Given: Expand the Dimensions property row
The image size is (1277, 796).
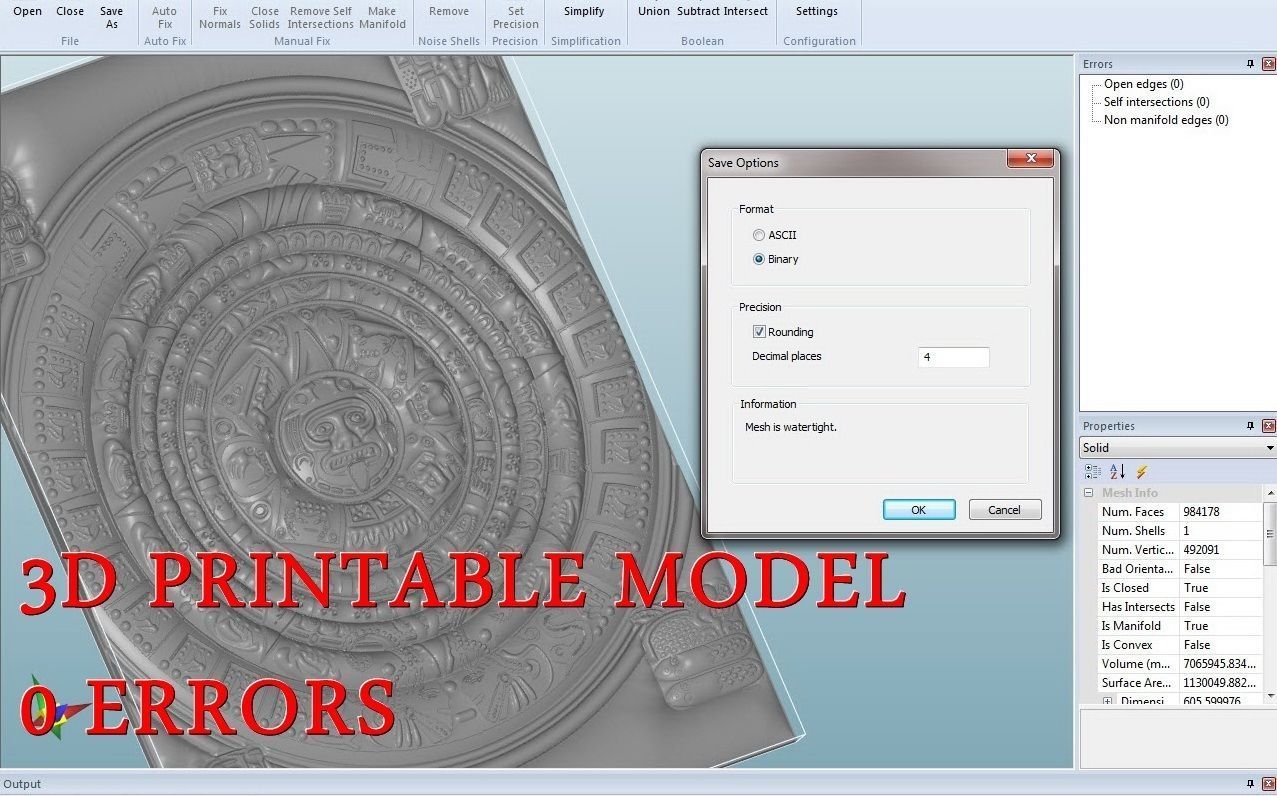Looking at the screenshot, I should click(x=1108, y=702).
